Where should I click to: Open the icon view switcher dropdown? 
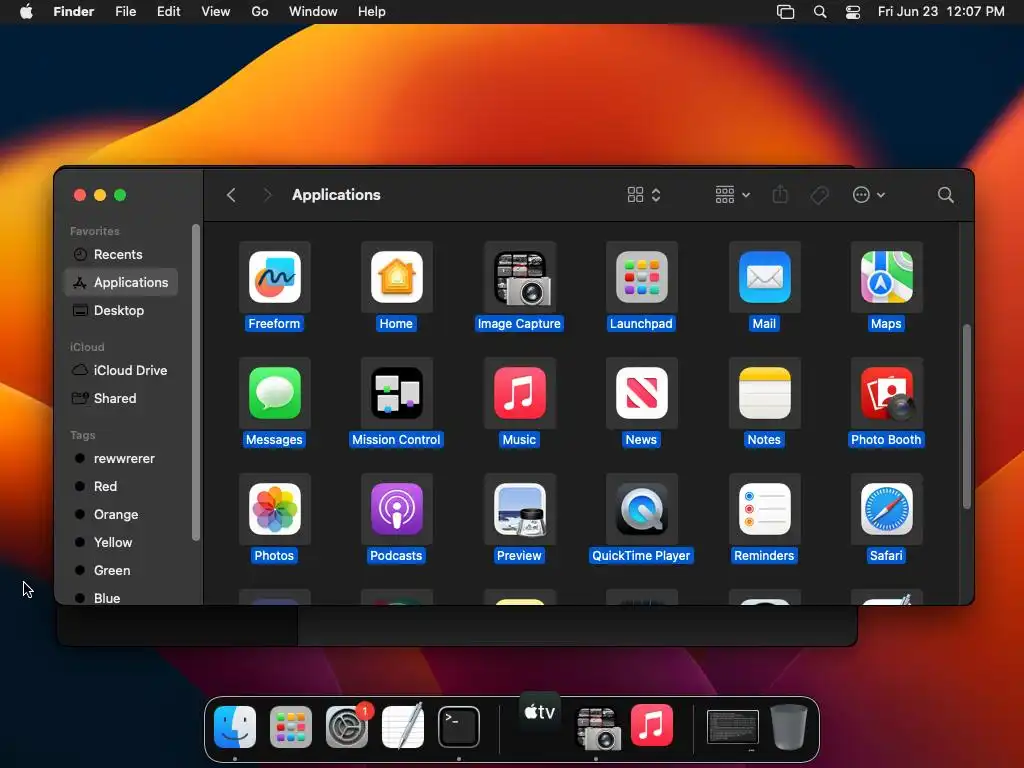pos(644,195)
